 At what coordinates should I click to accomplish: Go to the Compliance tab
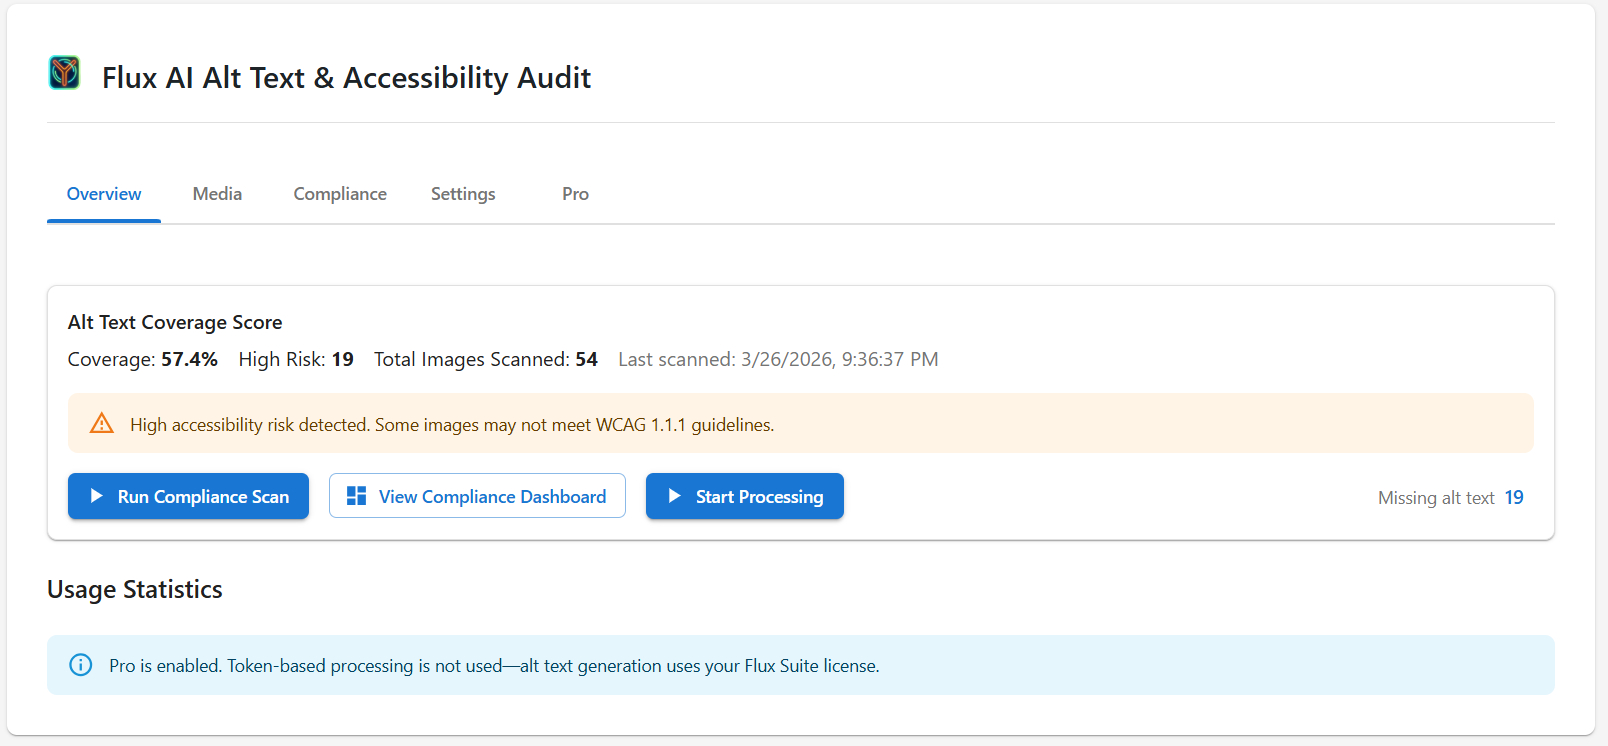click(340, 194)
